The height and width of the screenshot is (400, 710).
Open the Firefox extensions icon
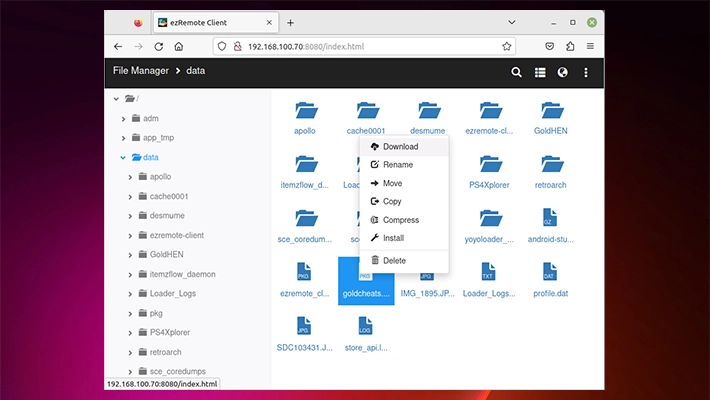pos(570,46)
